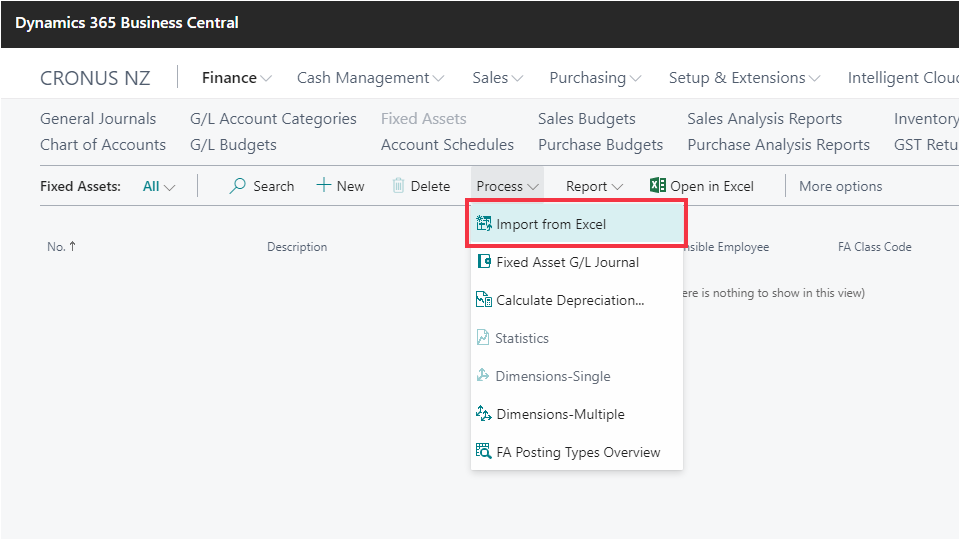The height and width of the screenshot is (540, 960).
Task: Click the FA Class Code column header
Action: click(x=874, y=247)
